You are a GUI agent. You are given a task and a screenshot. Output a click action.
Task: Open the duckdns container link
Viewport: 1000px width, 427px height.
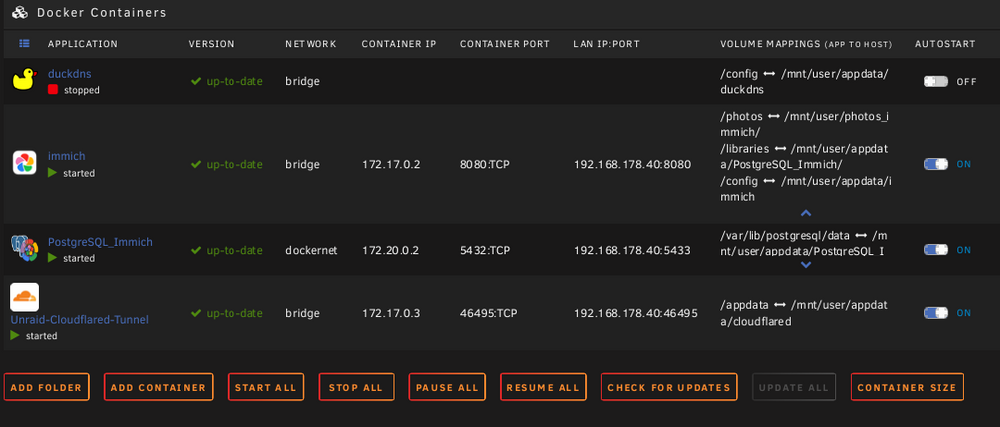70,73
